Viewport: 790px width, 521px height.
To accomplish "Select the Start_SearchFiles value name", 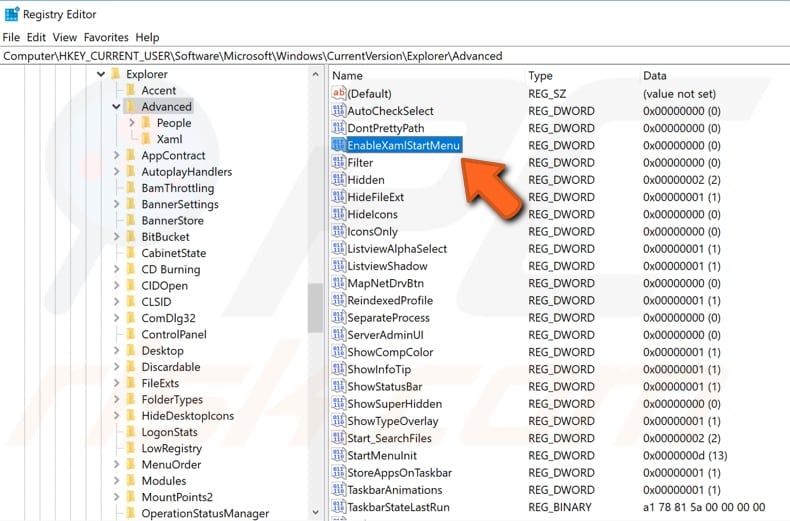I will pos(389,438).
